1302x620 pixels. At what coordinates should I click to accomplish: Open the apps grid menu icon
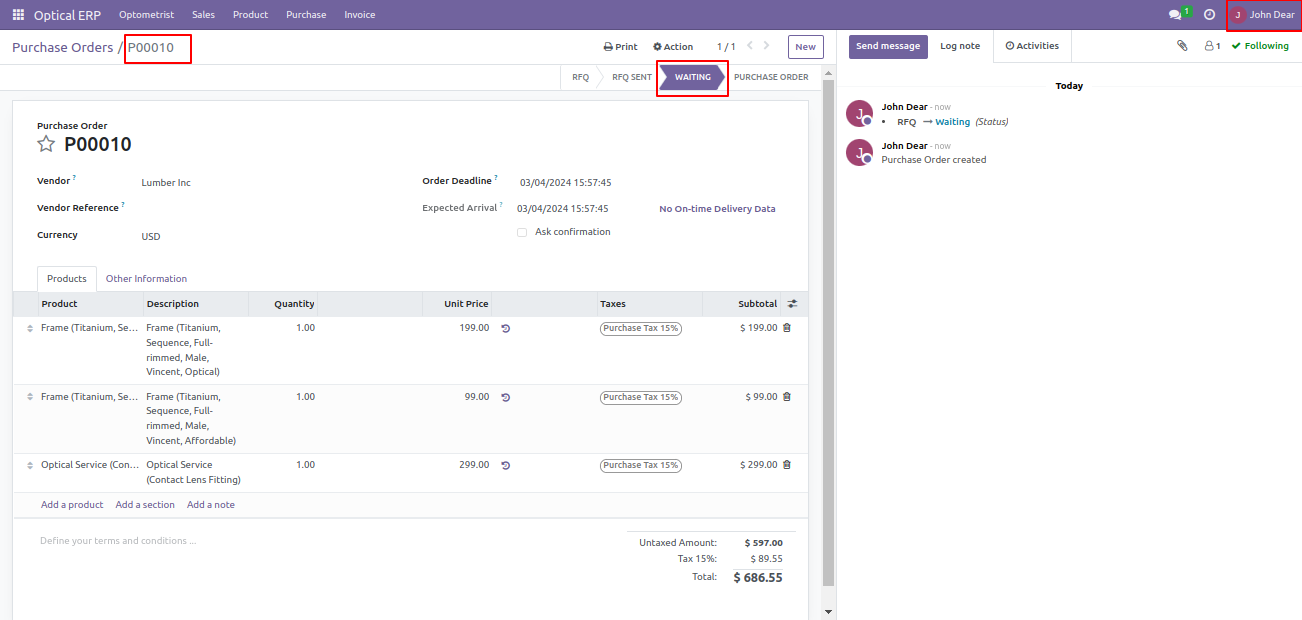tap(18, 15)
